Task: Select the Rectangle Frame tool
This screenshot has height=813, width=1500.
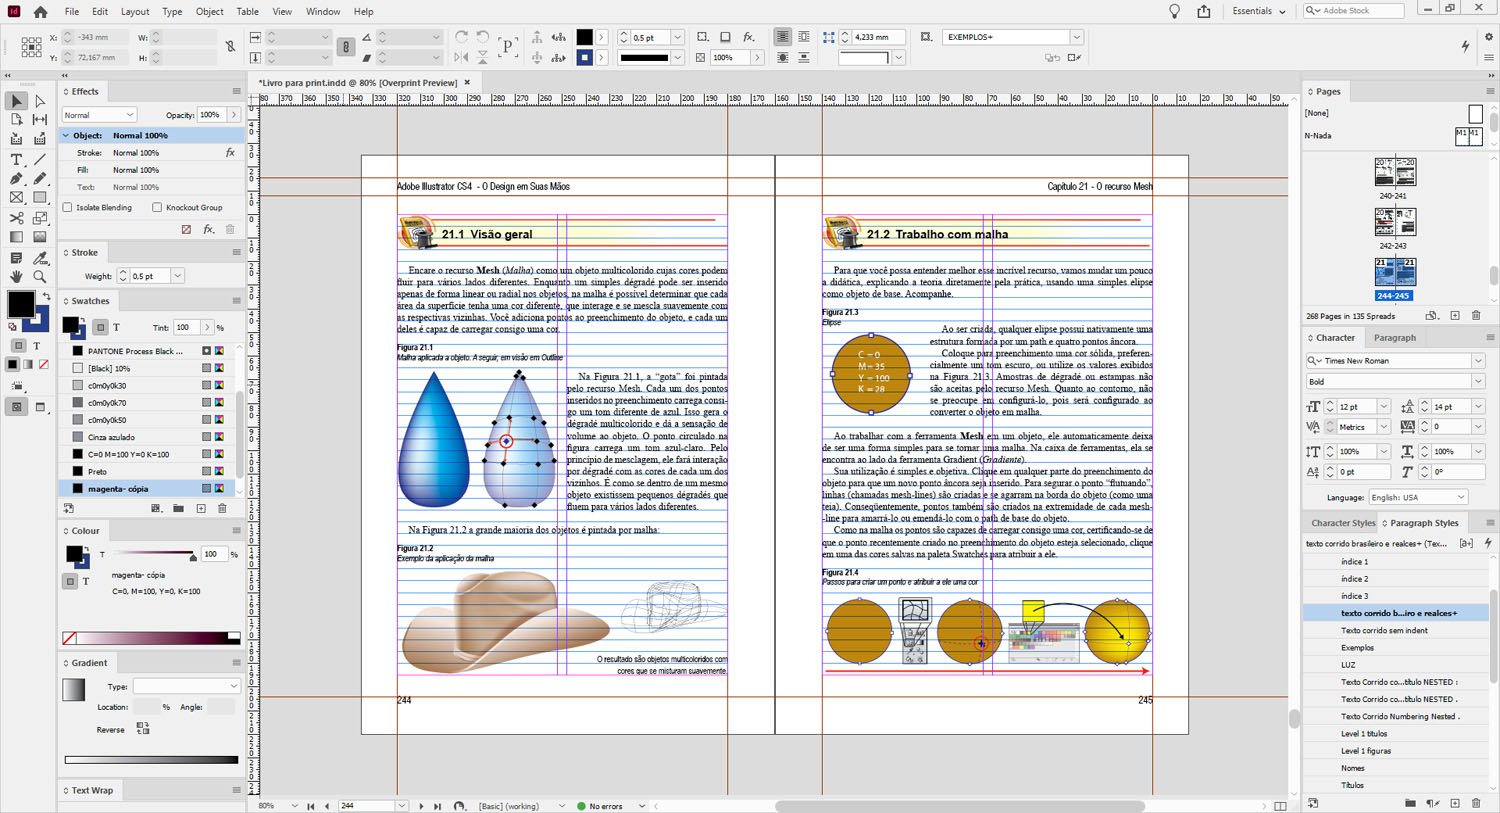Action: 16,198
